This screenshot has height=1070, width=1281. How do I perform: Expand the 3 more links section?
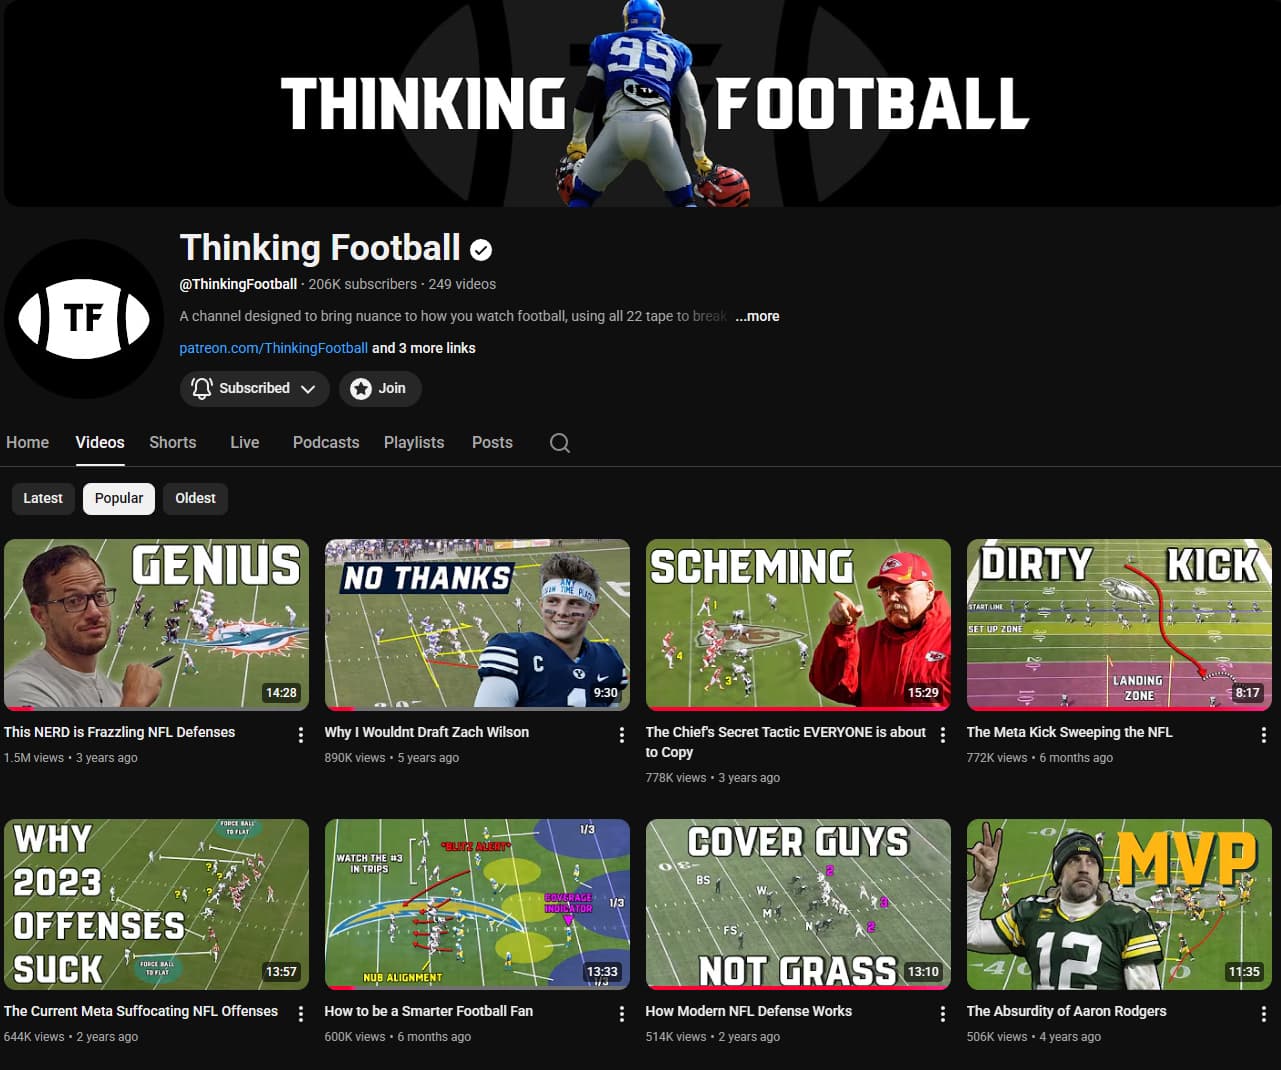coord(423,348)
